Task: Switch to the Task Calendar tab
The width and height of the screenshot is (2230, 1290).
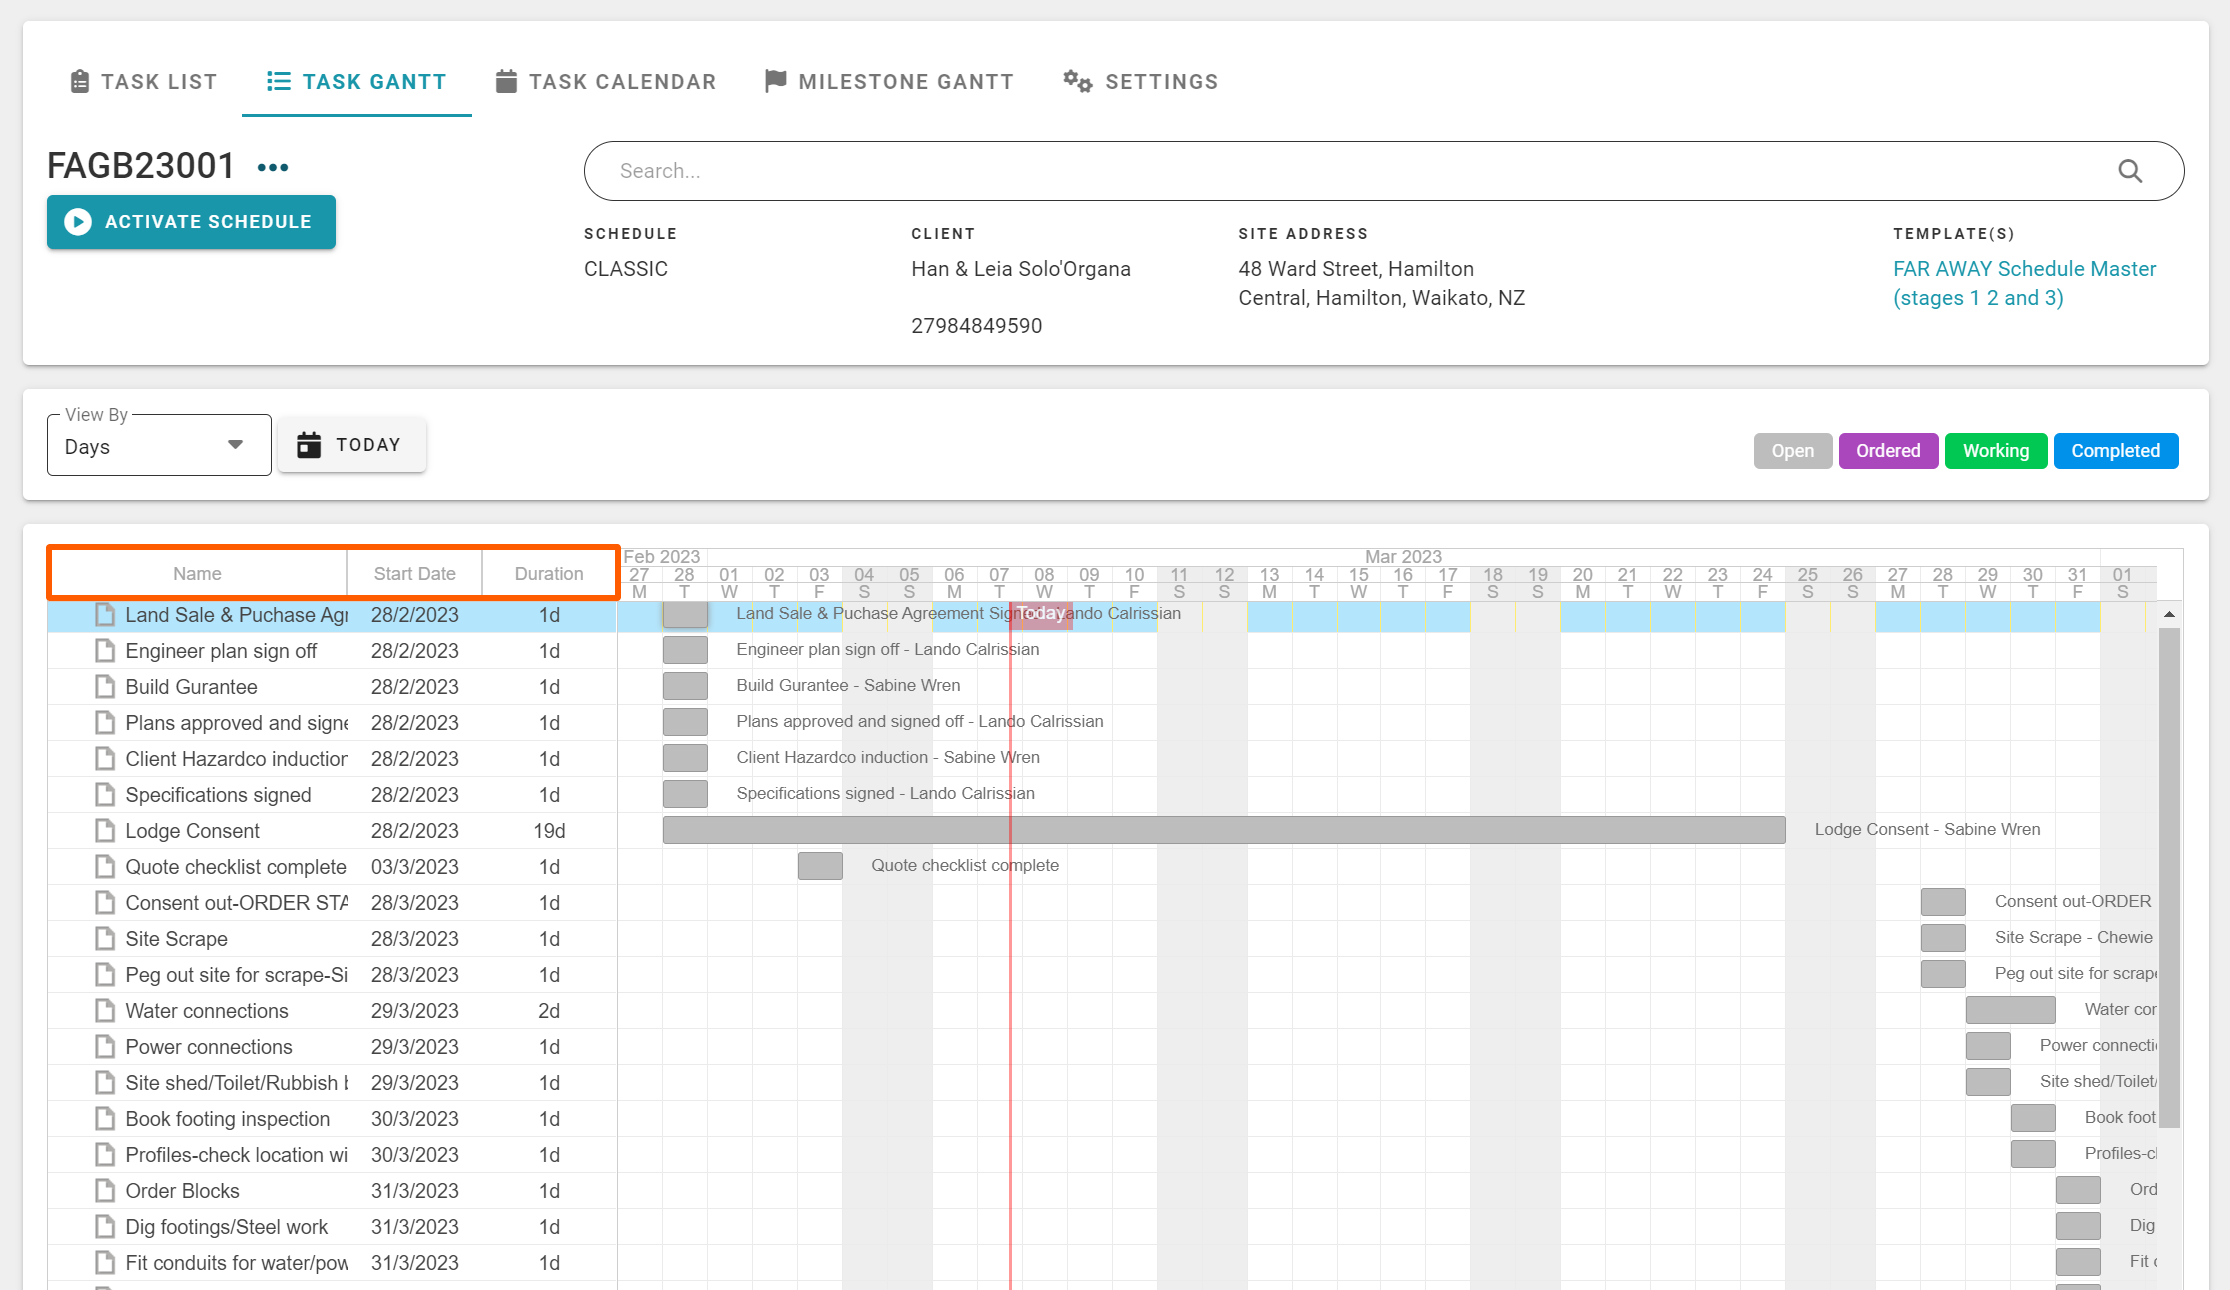Action: pos(606,82)
